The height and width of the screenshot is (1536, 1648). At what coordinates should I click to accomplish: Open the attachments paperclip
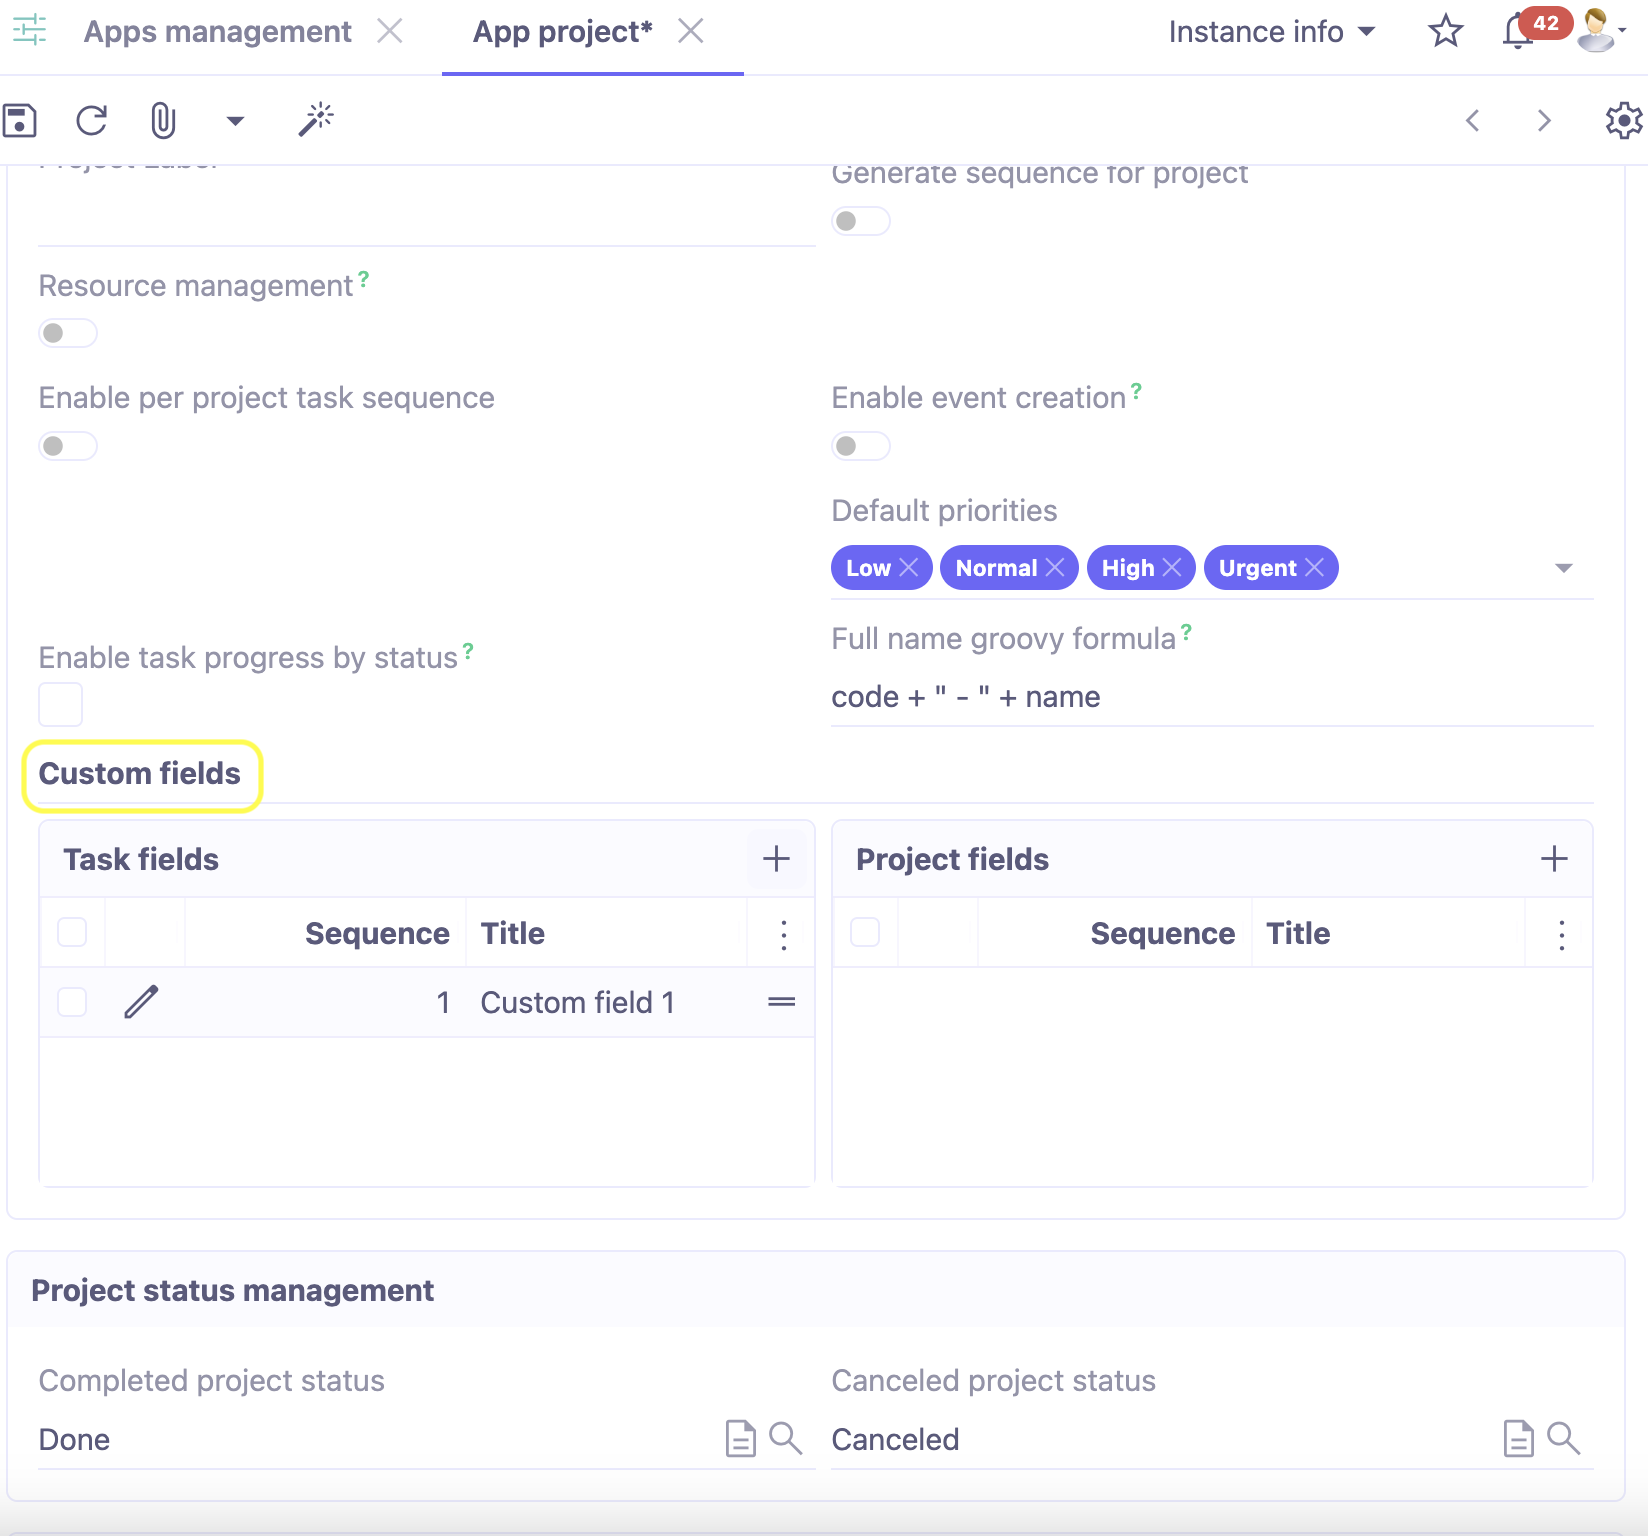(161, 120)
